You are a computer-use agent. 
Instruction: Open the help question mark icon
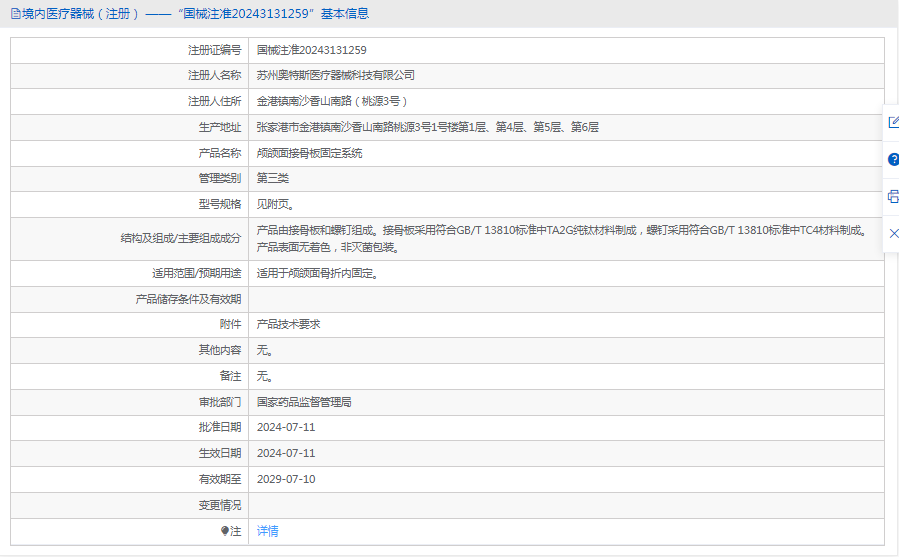click(x=893, y=159)
